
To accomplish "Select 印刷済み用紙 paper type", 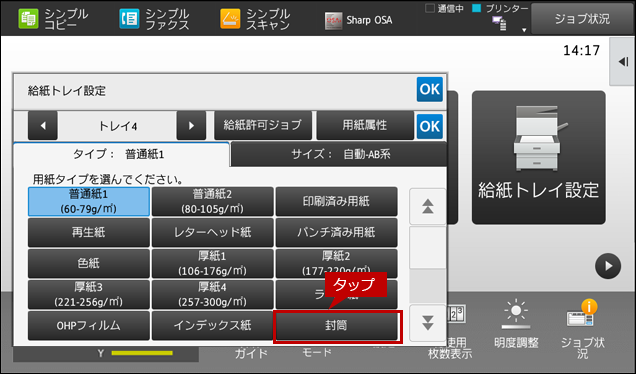I will 336,202.
